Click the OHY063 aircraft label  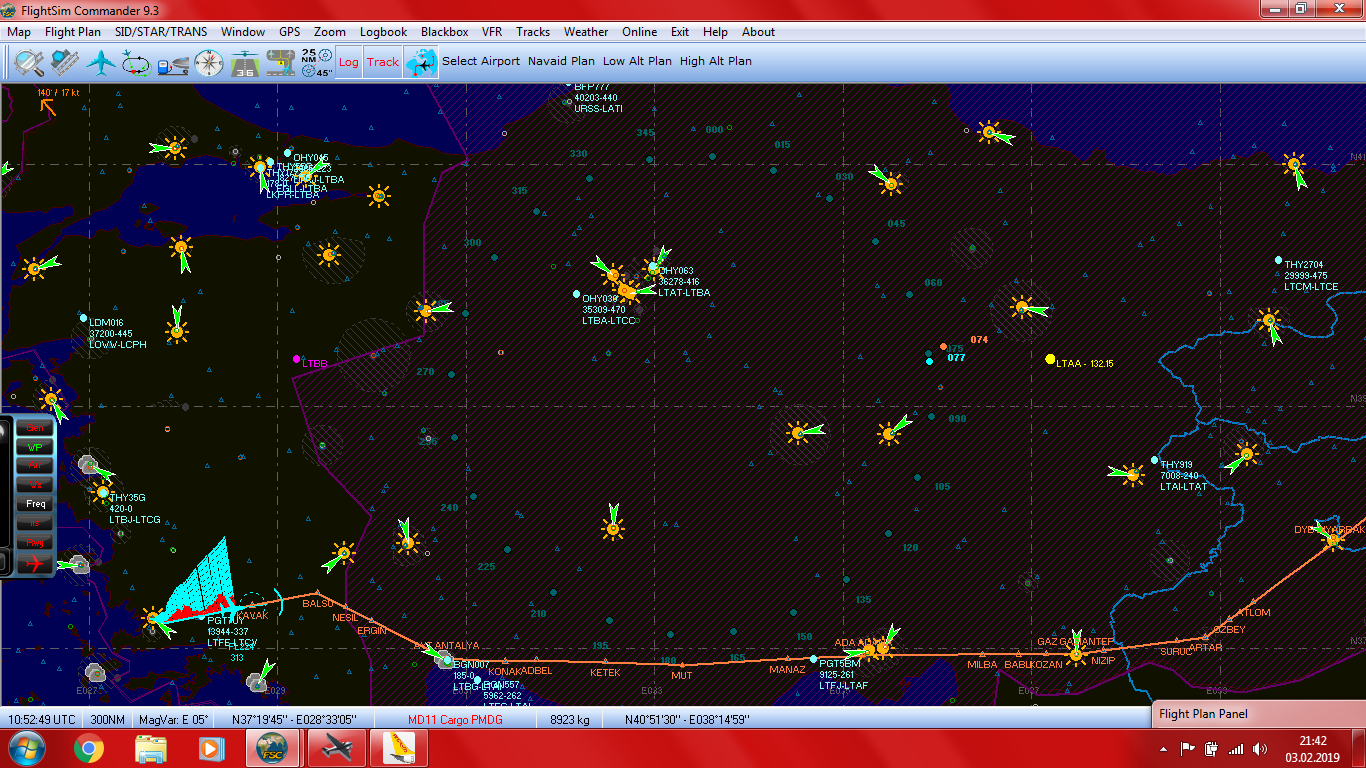pyautogui.click(x=676, y=271)
